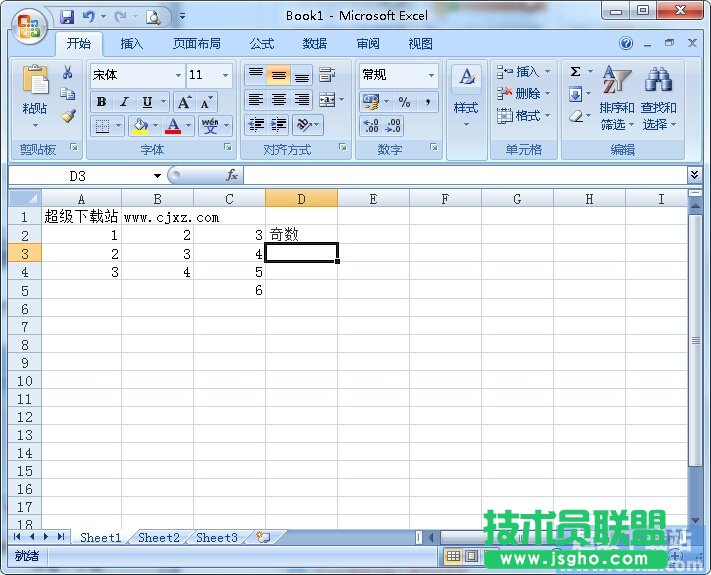Toggle italic formatting
The image size is (711, 575).
click(x=124, y=102)
